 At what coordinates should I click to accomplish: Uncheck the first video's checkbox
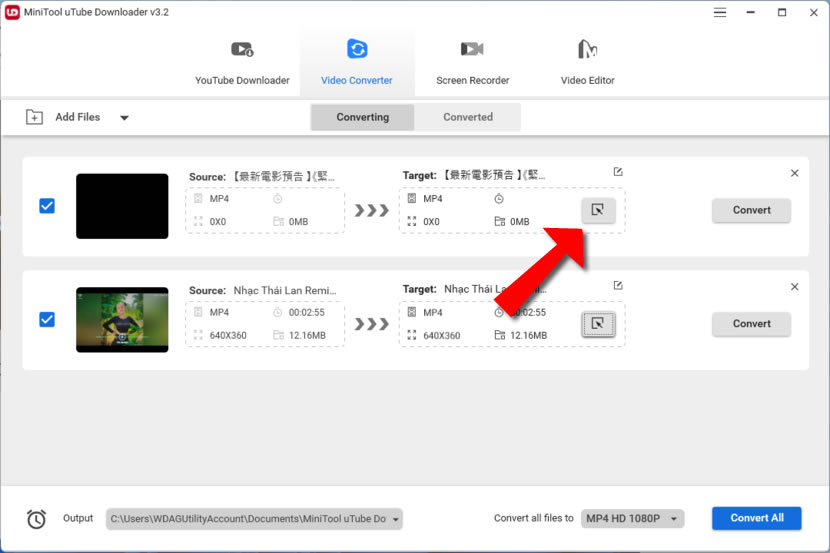click(x=47, y=206)
